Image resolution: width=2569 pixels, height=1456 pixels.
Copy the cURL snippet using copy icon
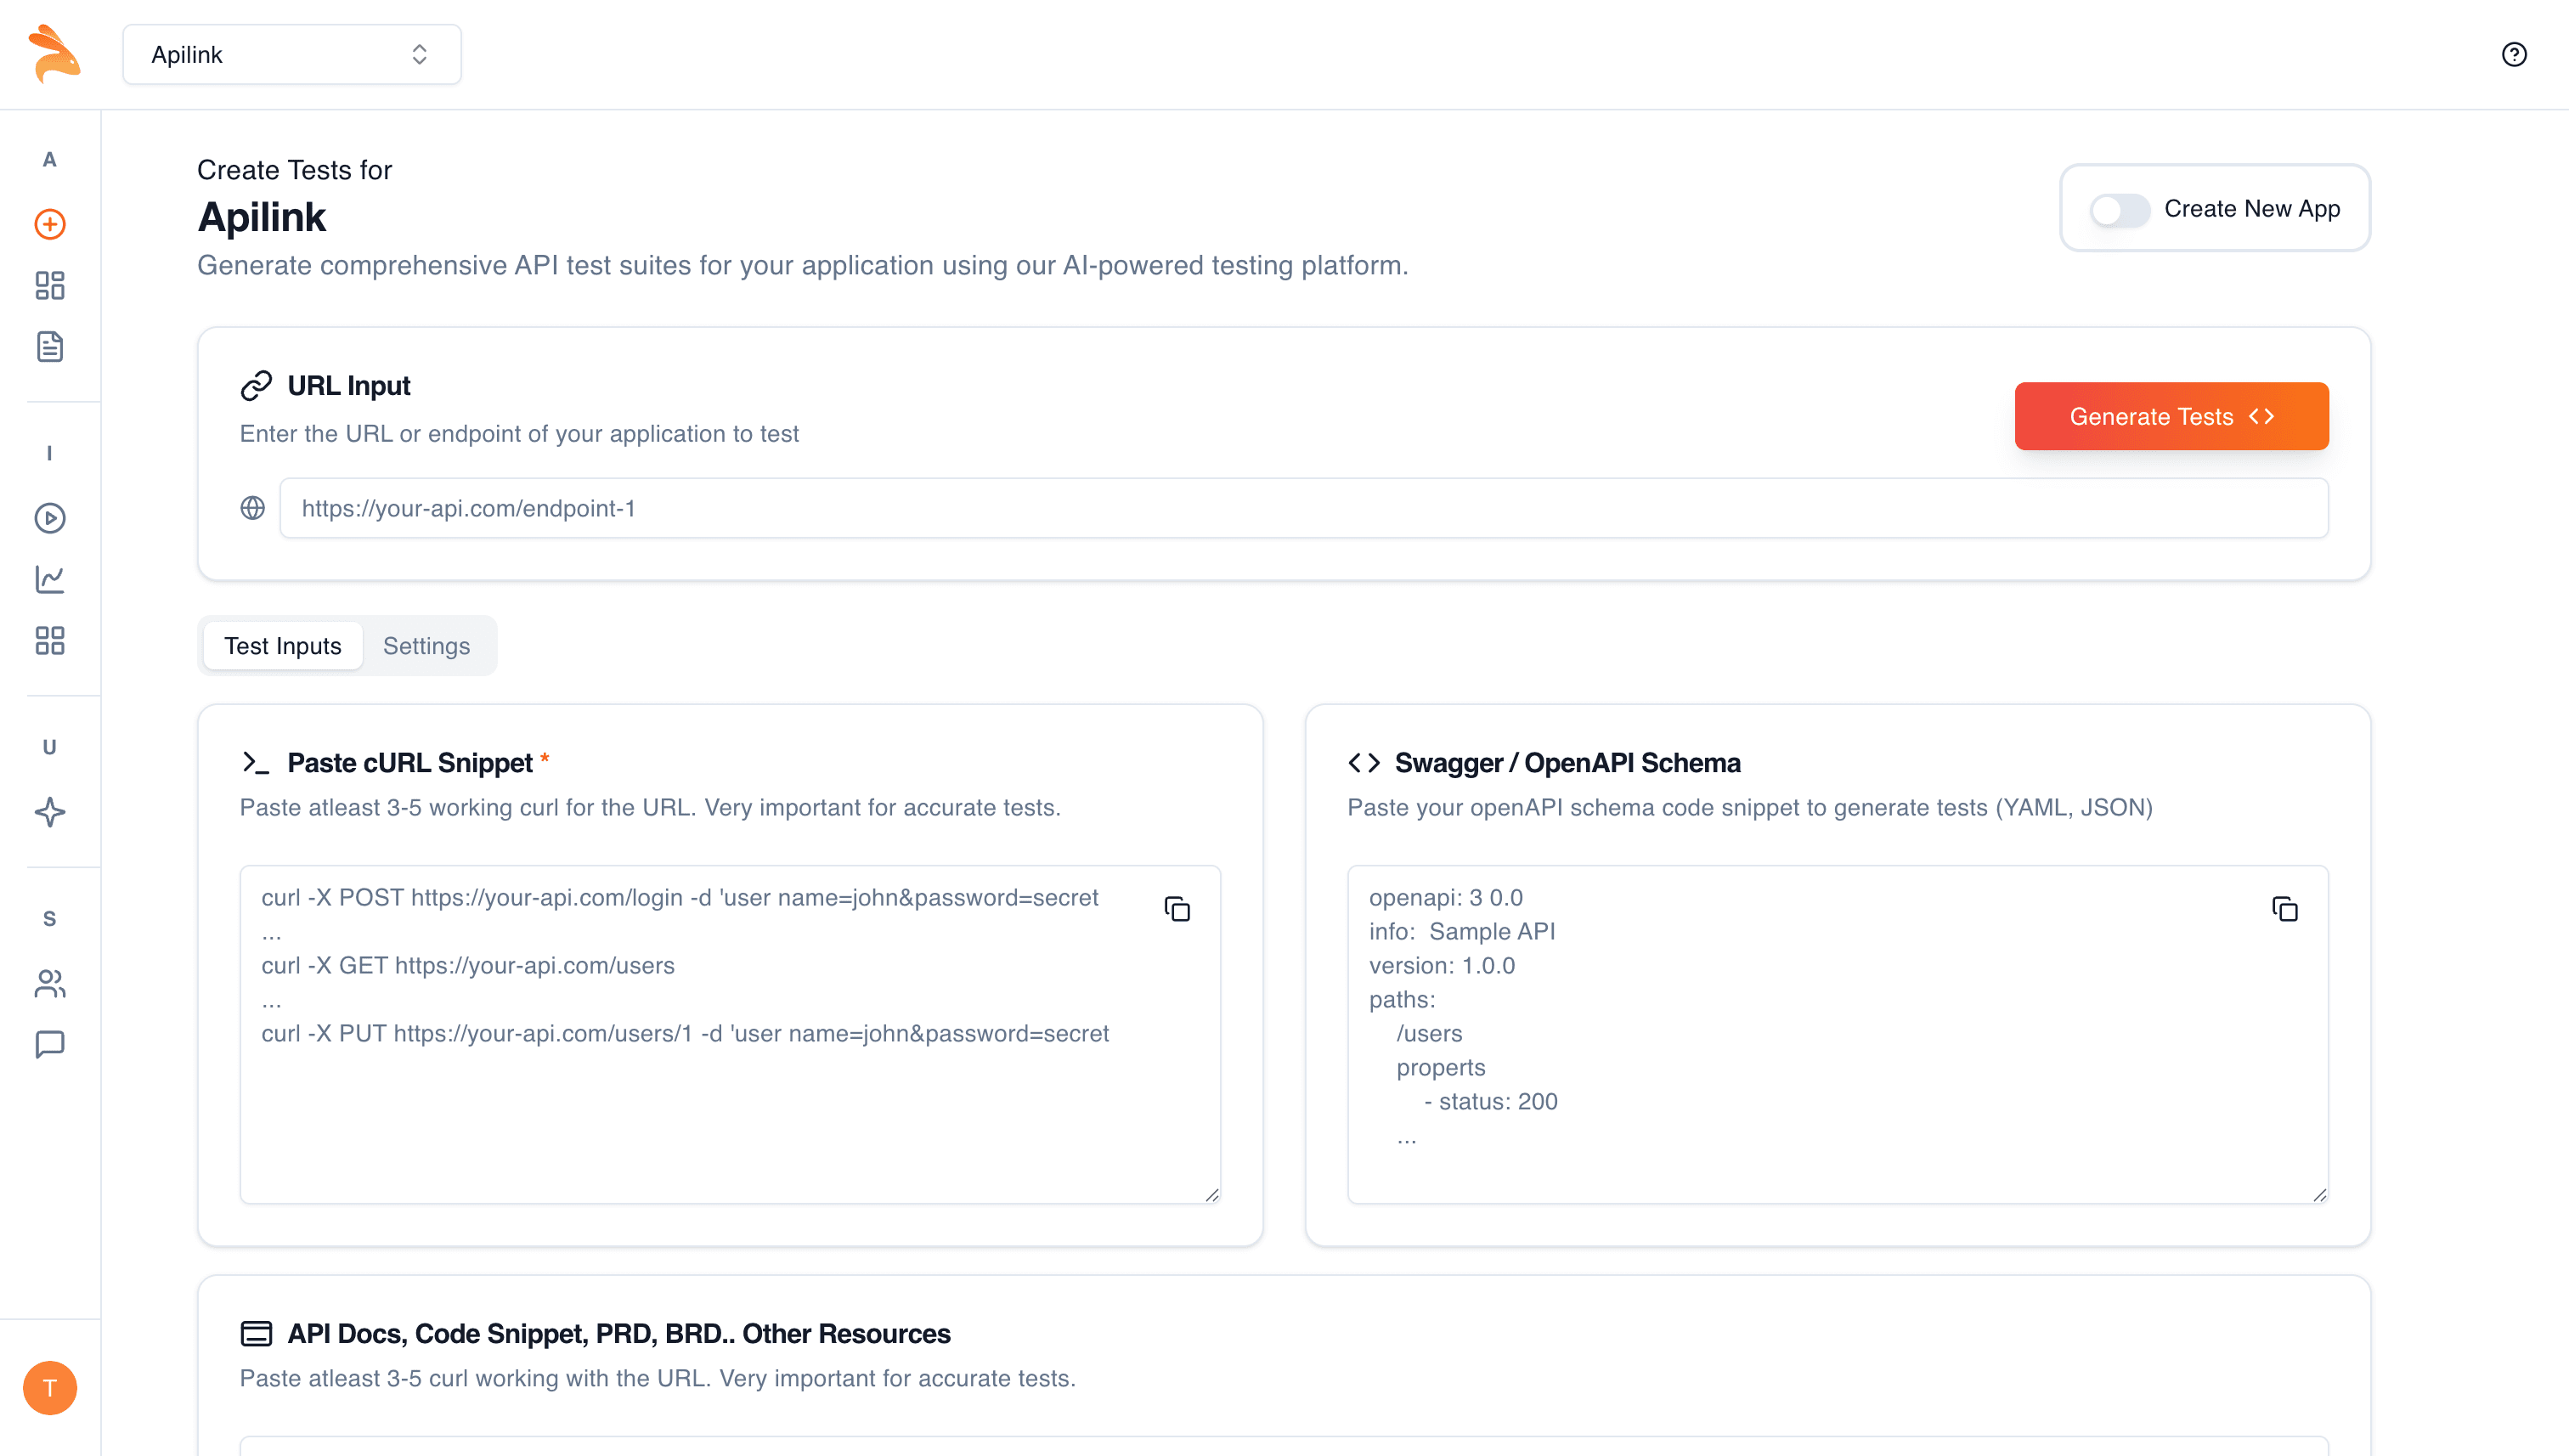pyautogui.click(x=1177, y=909)
